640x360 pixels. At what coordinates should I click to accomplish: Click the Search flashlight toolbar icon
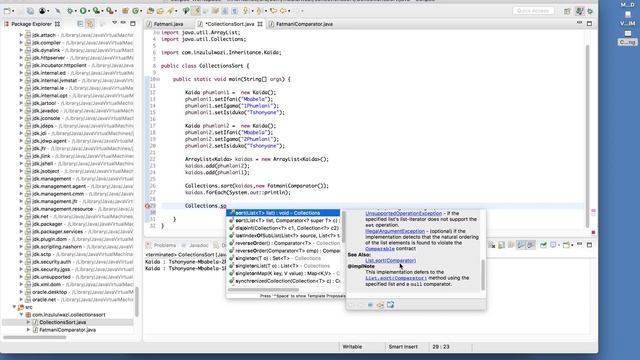[170, 11]
